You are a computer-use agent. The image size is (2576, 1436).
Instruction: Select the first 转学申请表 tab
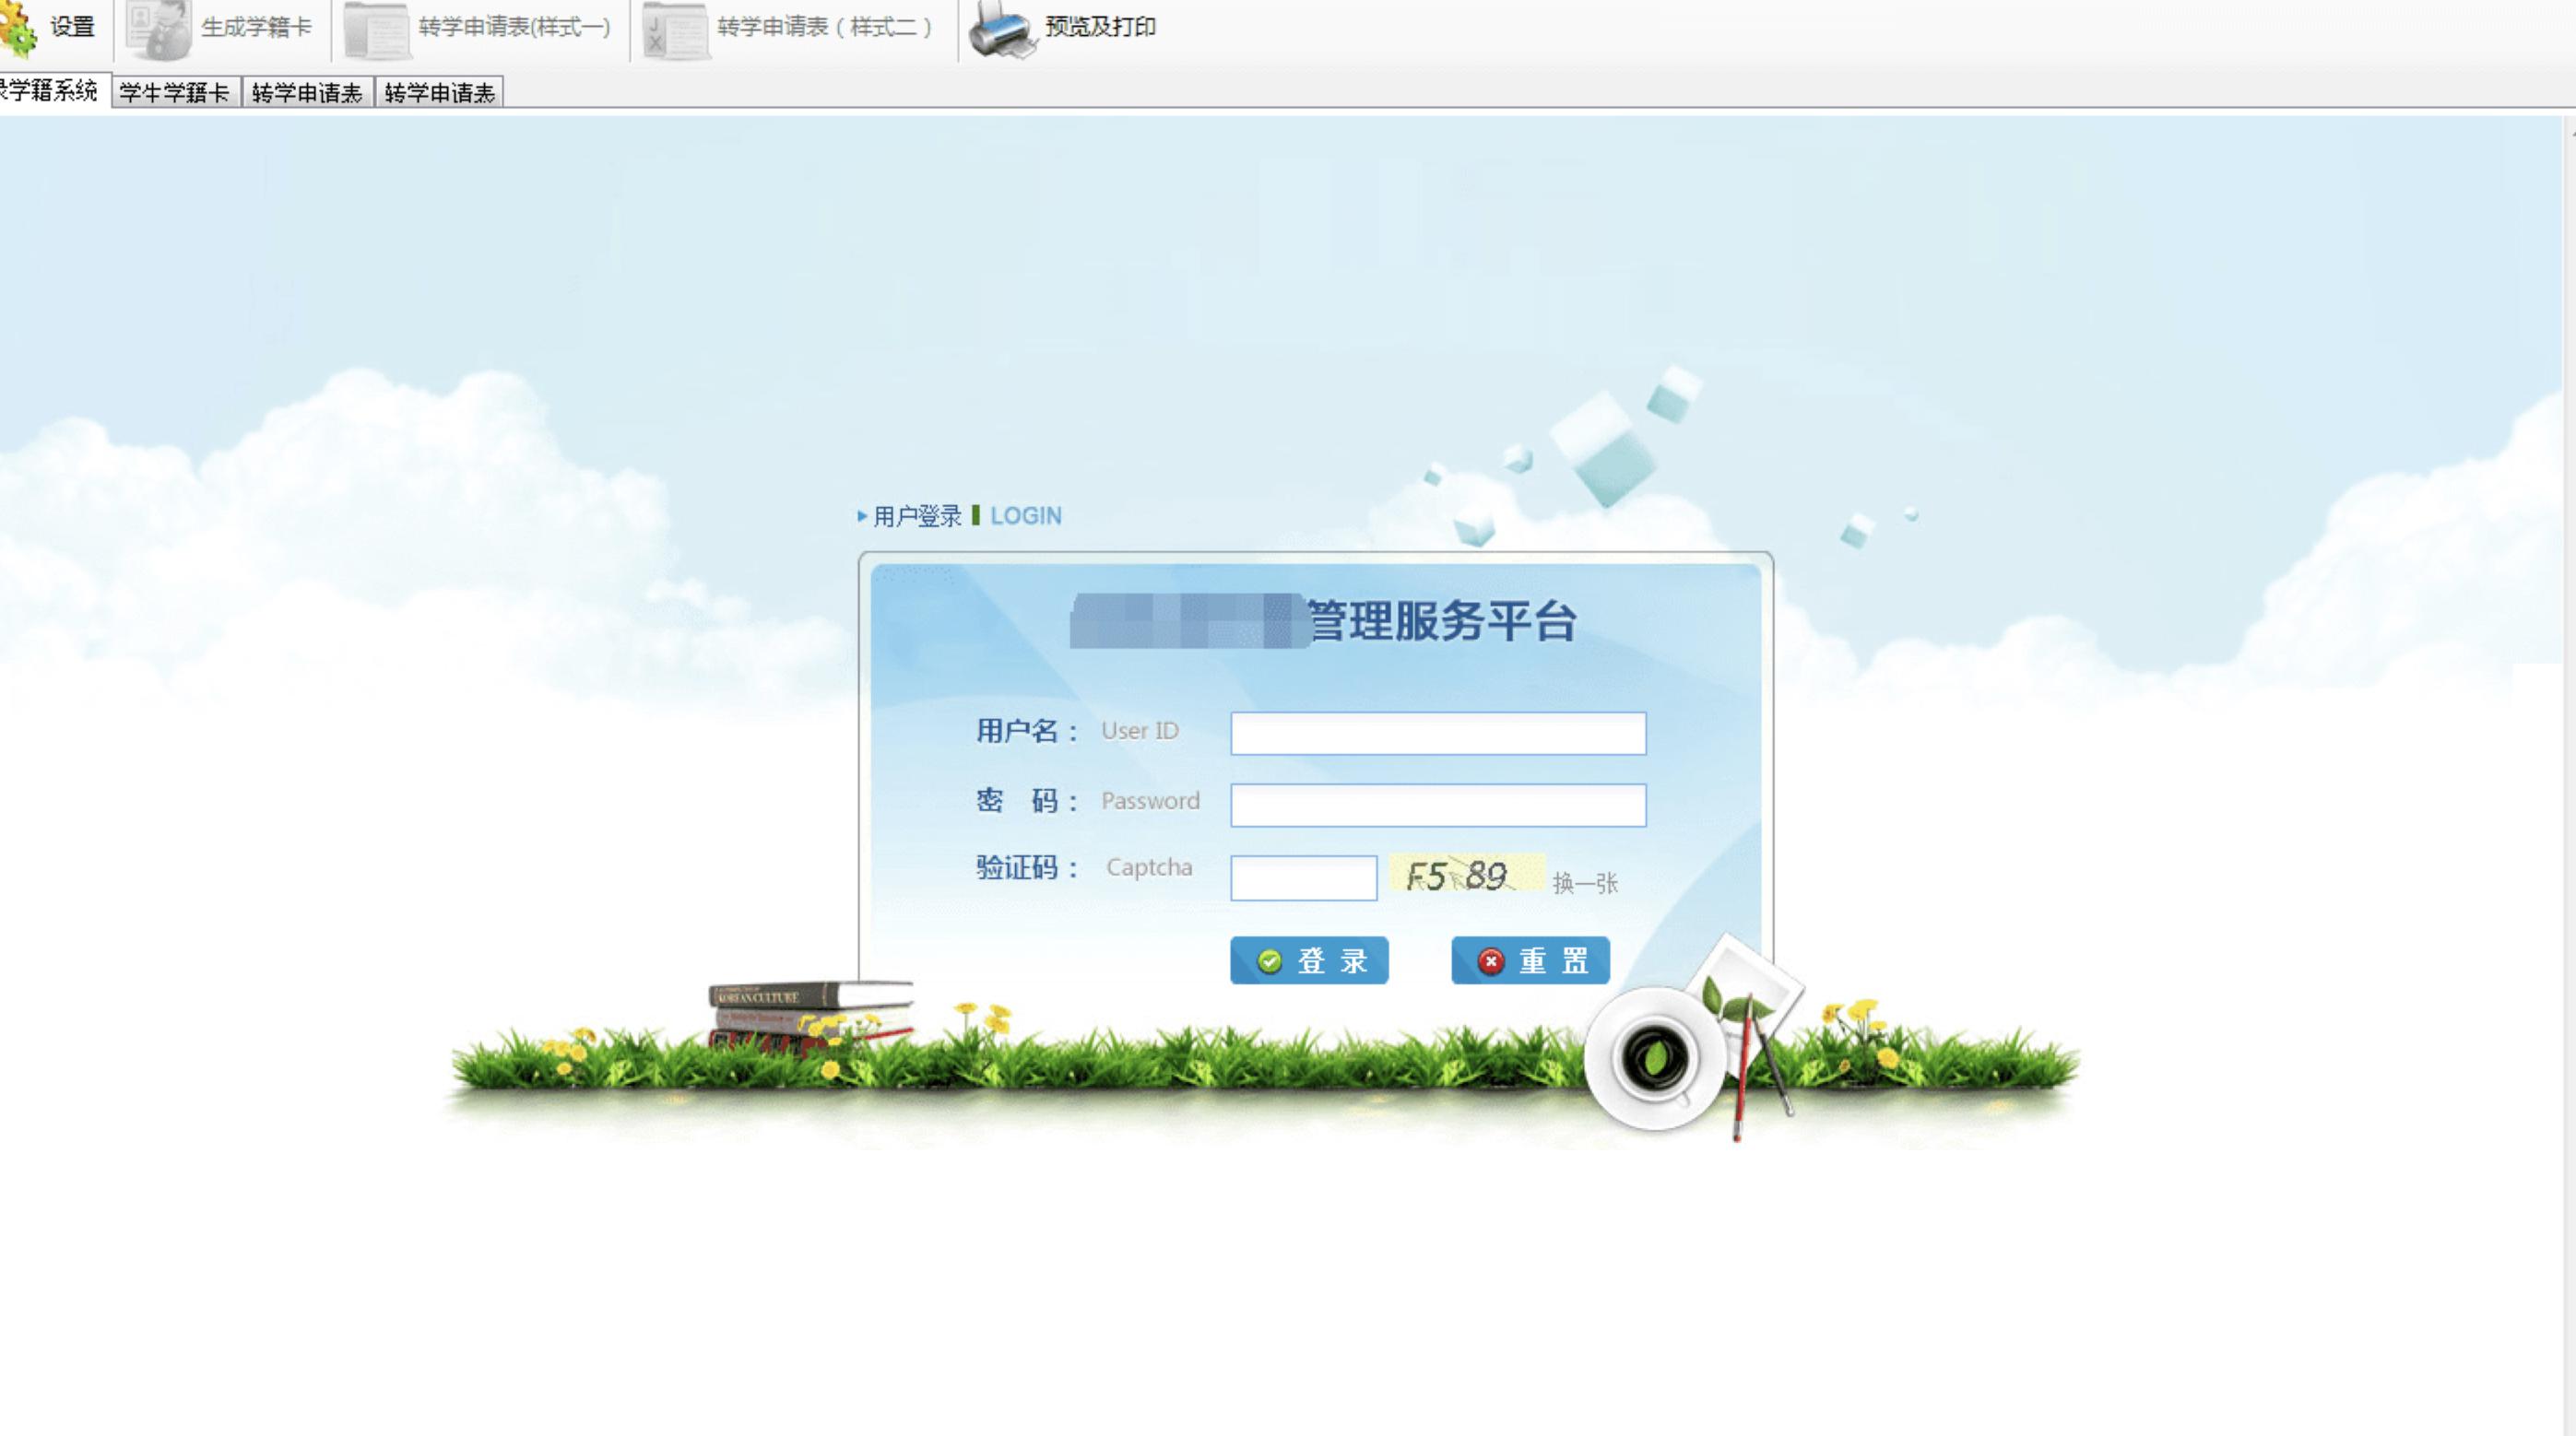tap(307, 93)
